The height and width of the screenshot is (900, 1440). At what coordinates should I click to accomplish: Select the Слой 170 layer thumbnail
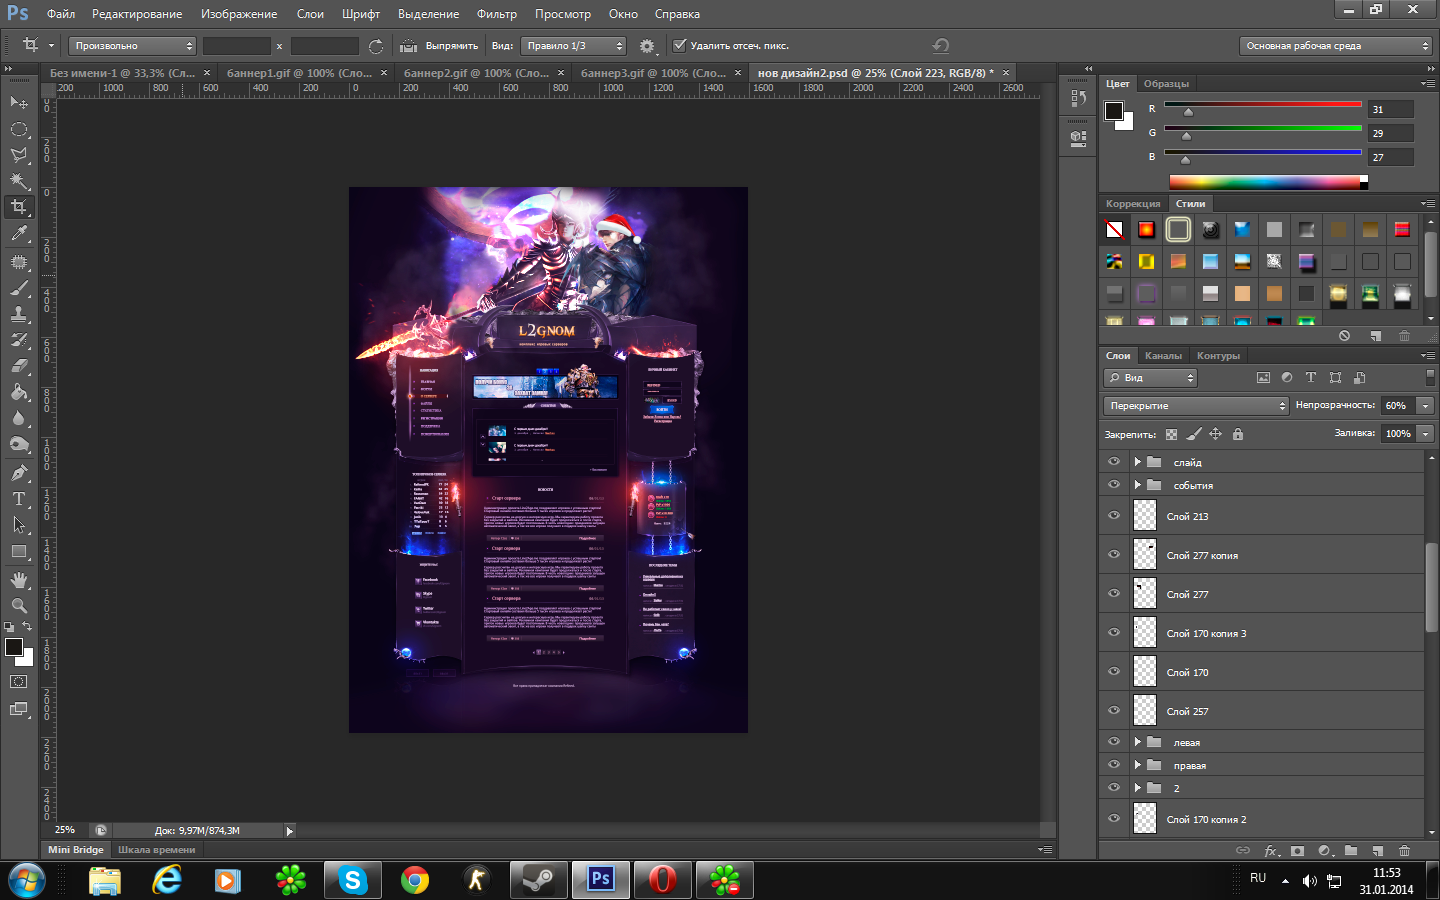click(x=1145, y=672)
